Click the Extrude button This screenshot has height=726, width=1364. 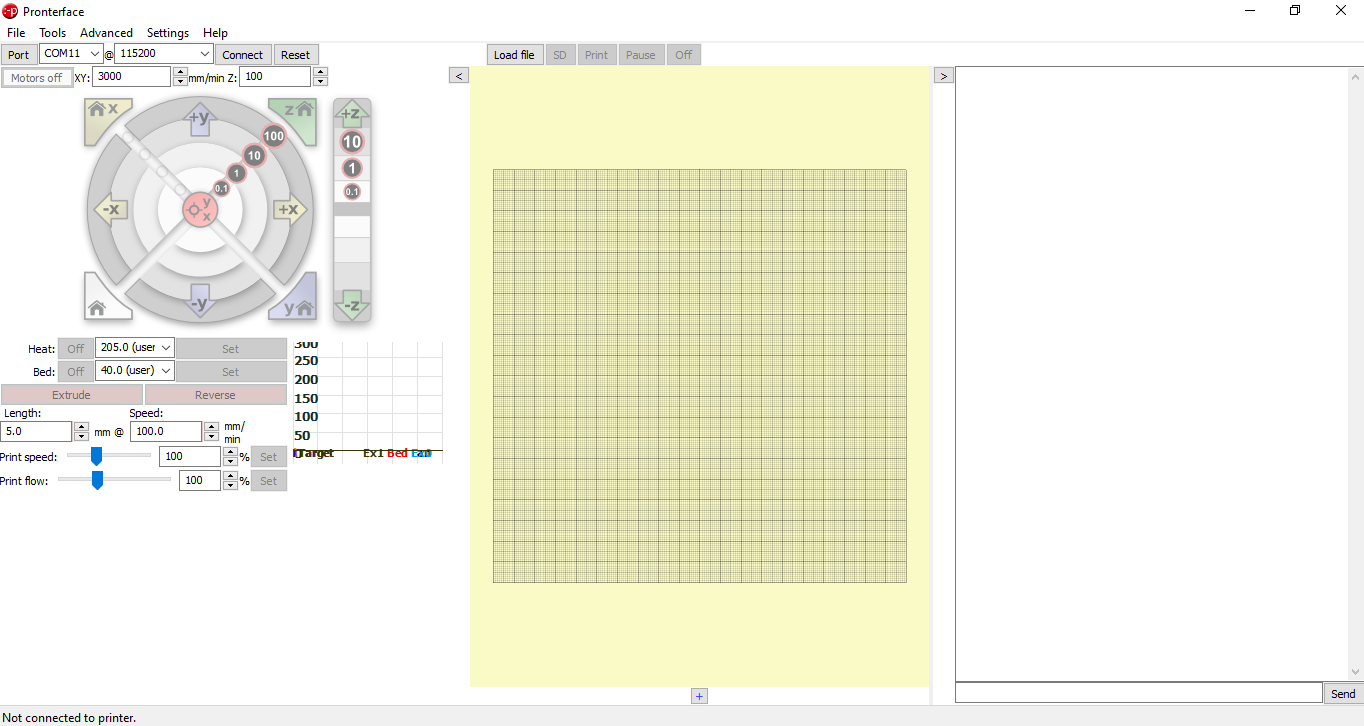tap(72, 395)
